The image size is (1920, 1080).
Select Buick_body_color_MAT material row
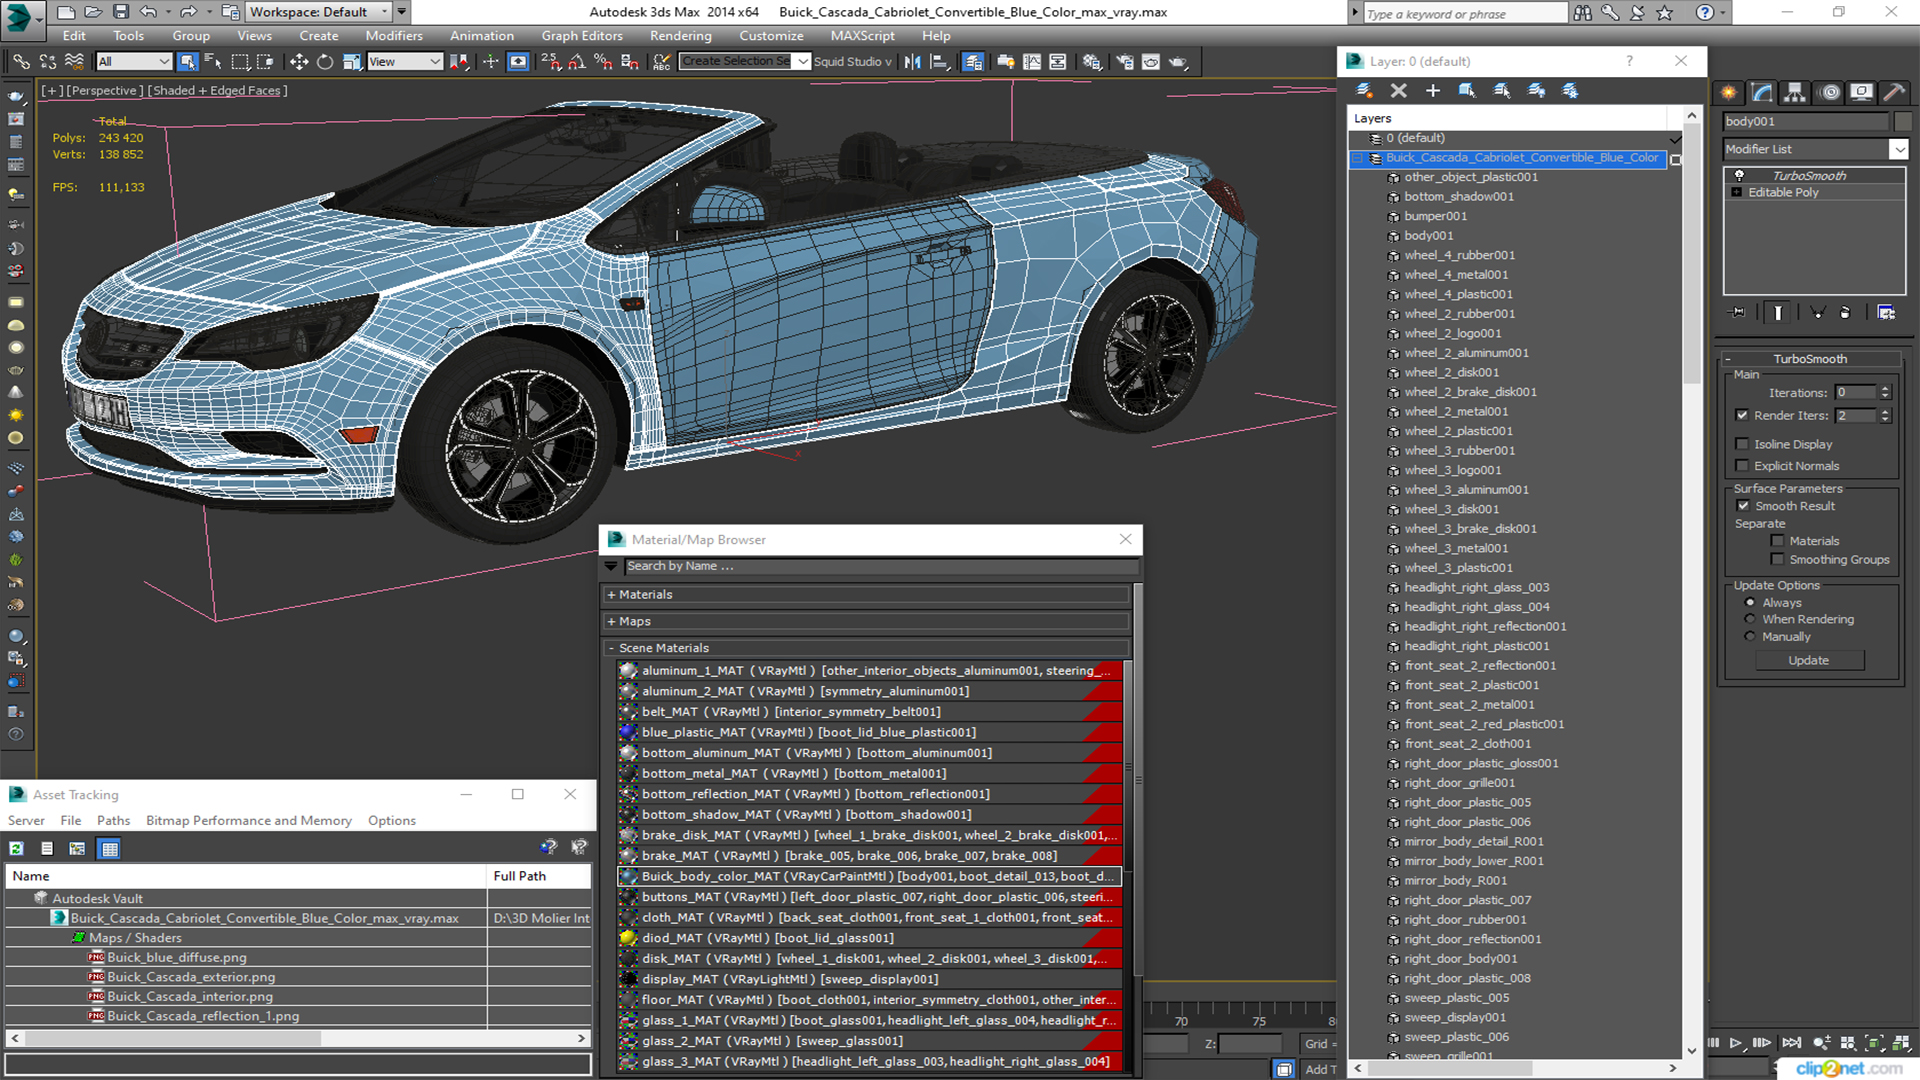point(869,877)
